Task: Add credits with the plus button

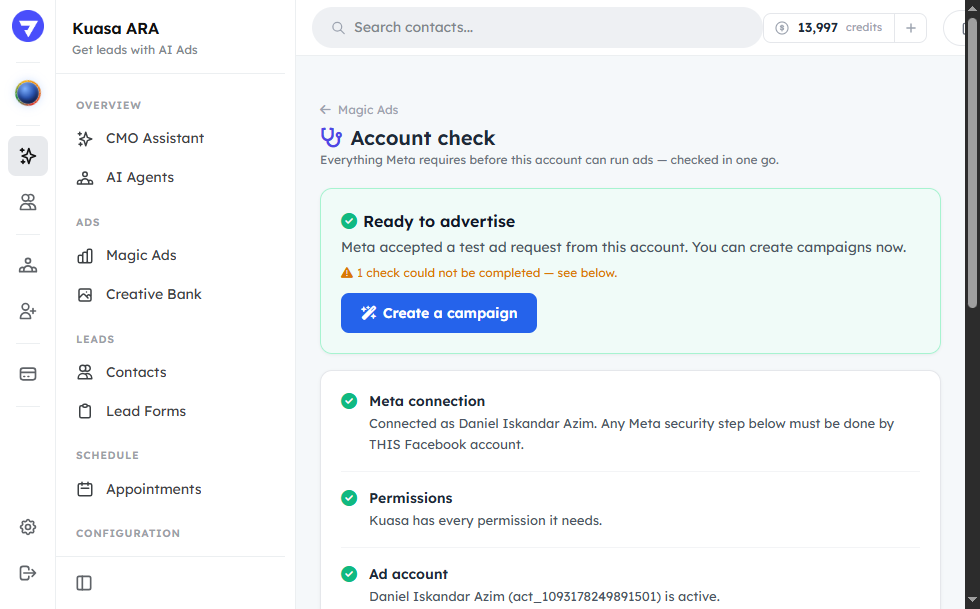Action: (911, 28)
